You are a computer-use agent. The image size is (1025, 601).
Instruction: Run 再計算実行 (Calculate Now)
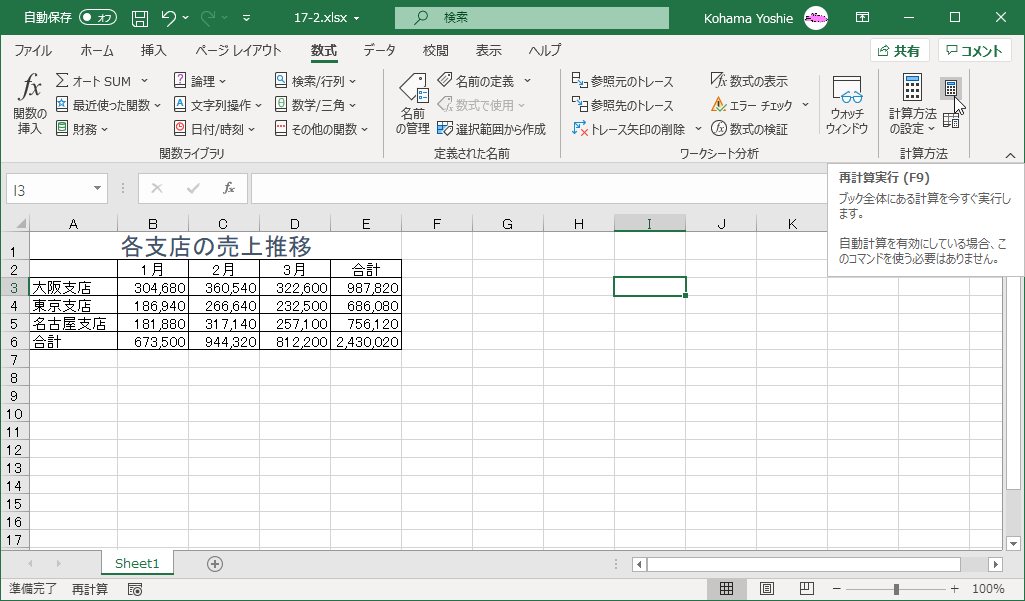[x=950, y=90]
